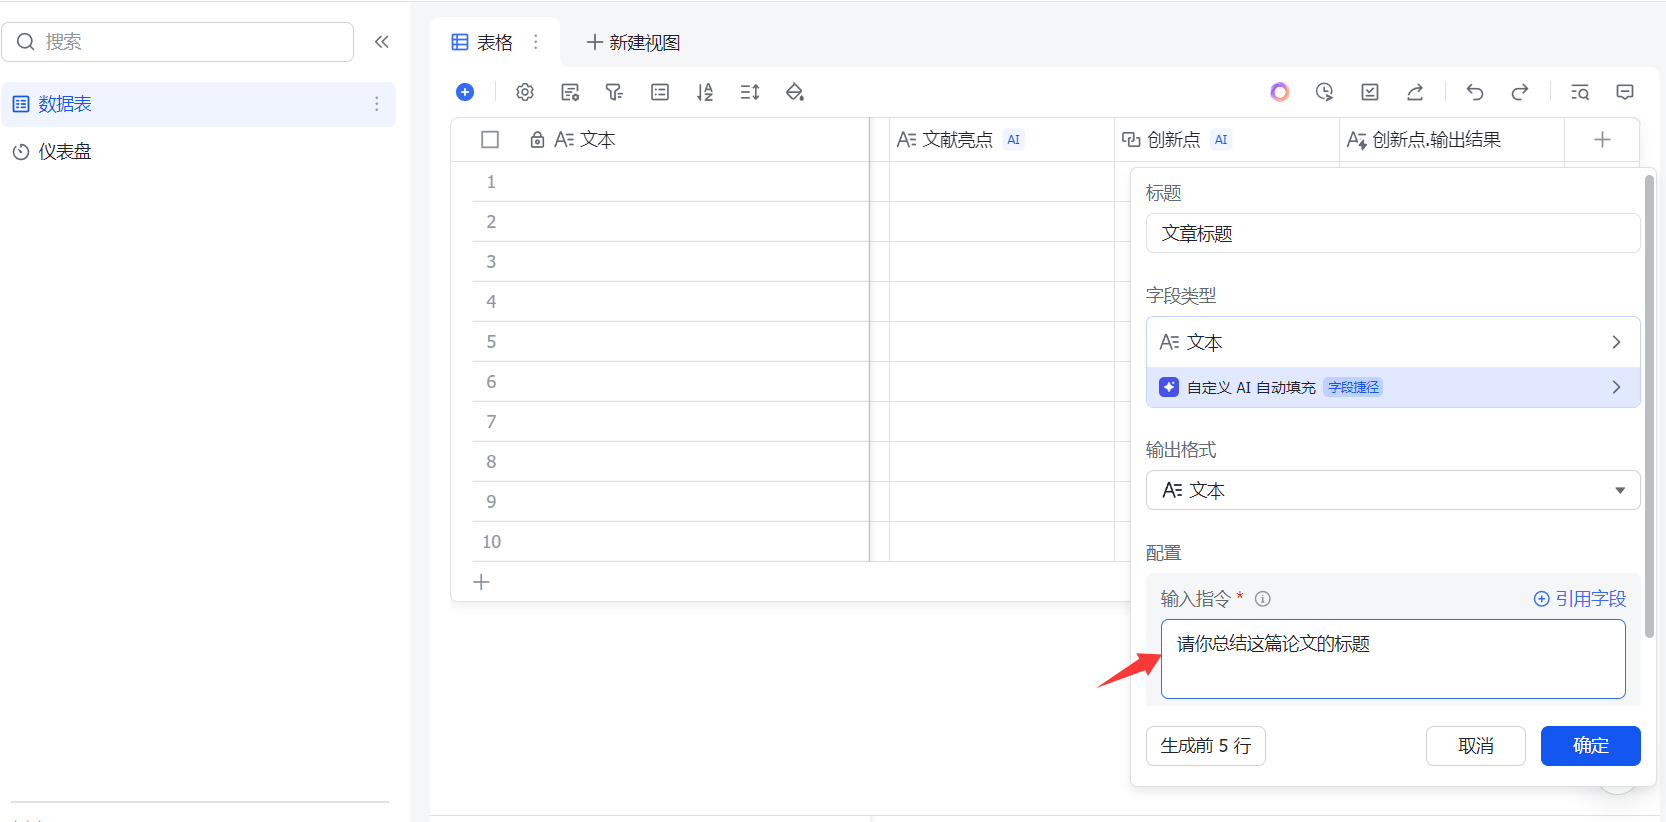Open the sort records tool

point(705,92)
